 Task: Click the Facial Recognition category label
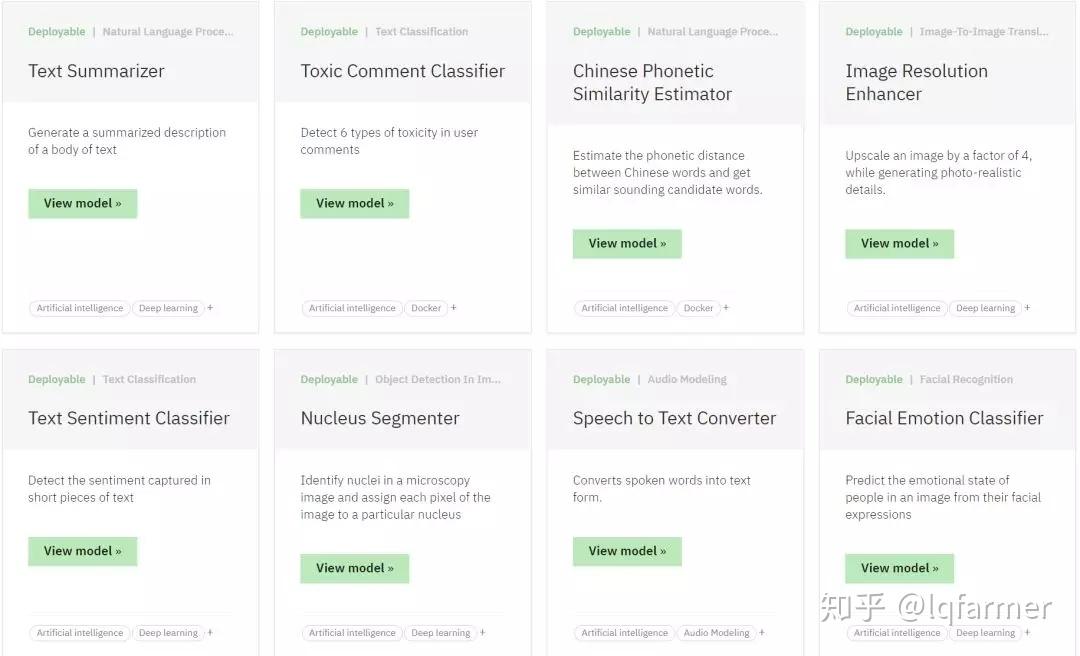966,380
